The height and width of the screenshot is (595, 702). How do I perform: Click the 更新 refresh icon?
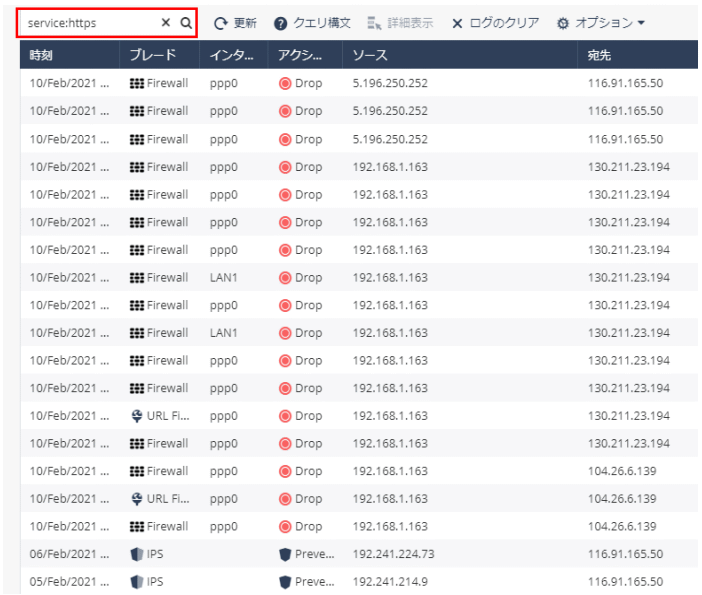click(221, 23)
